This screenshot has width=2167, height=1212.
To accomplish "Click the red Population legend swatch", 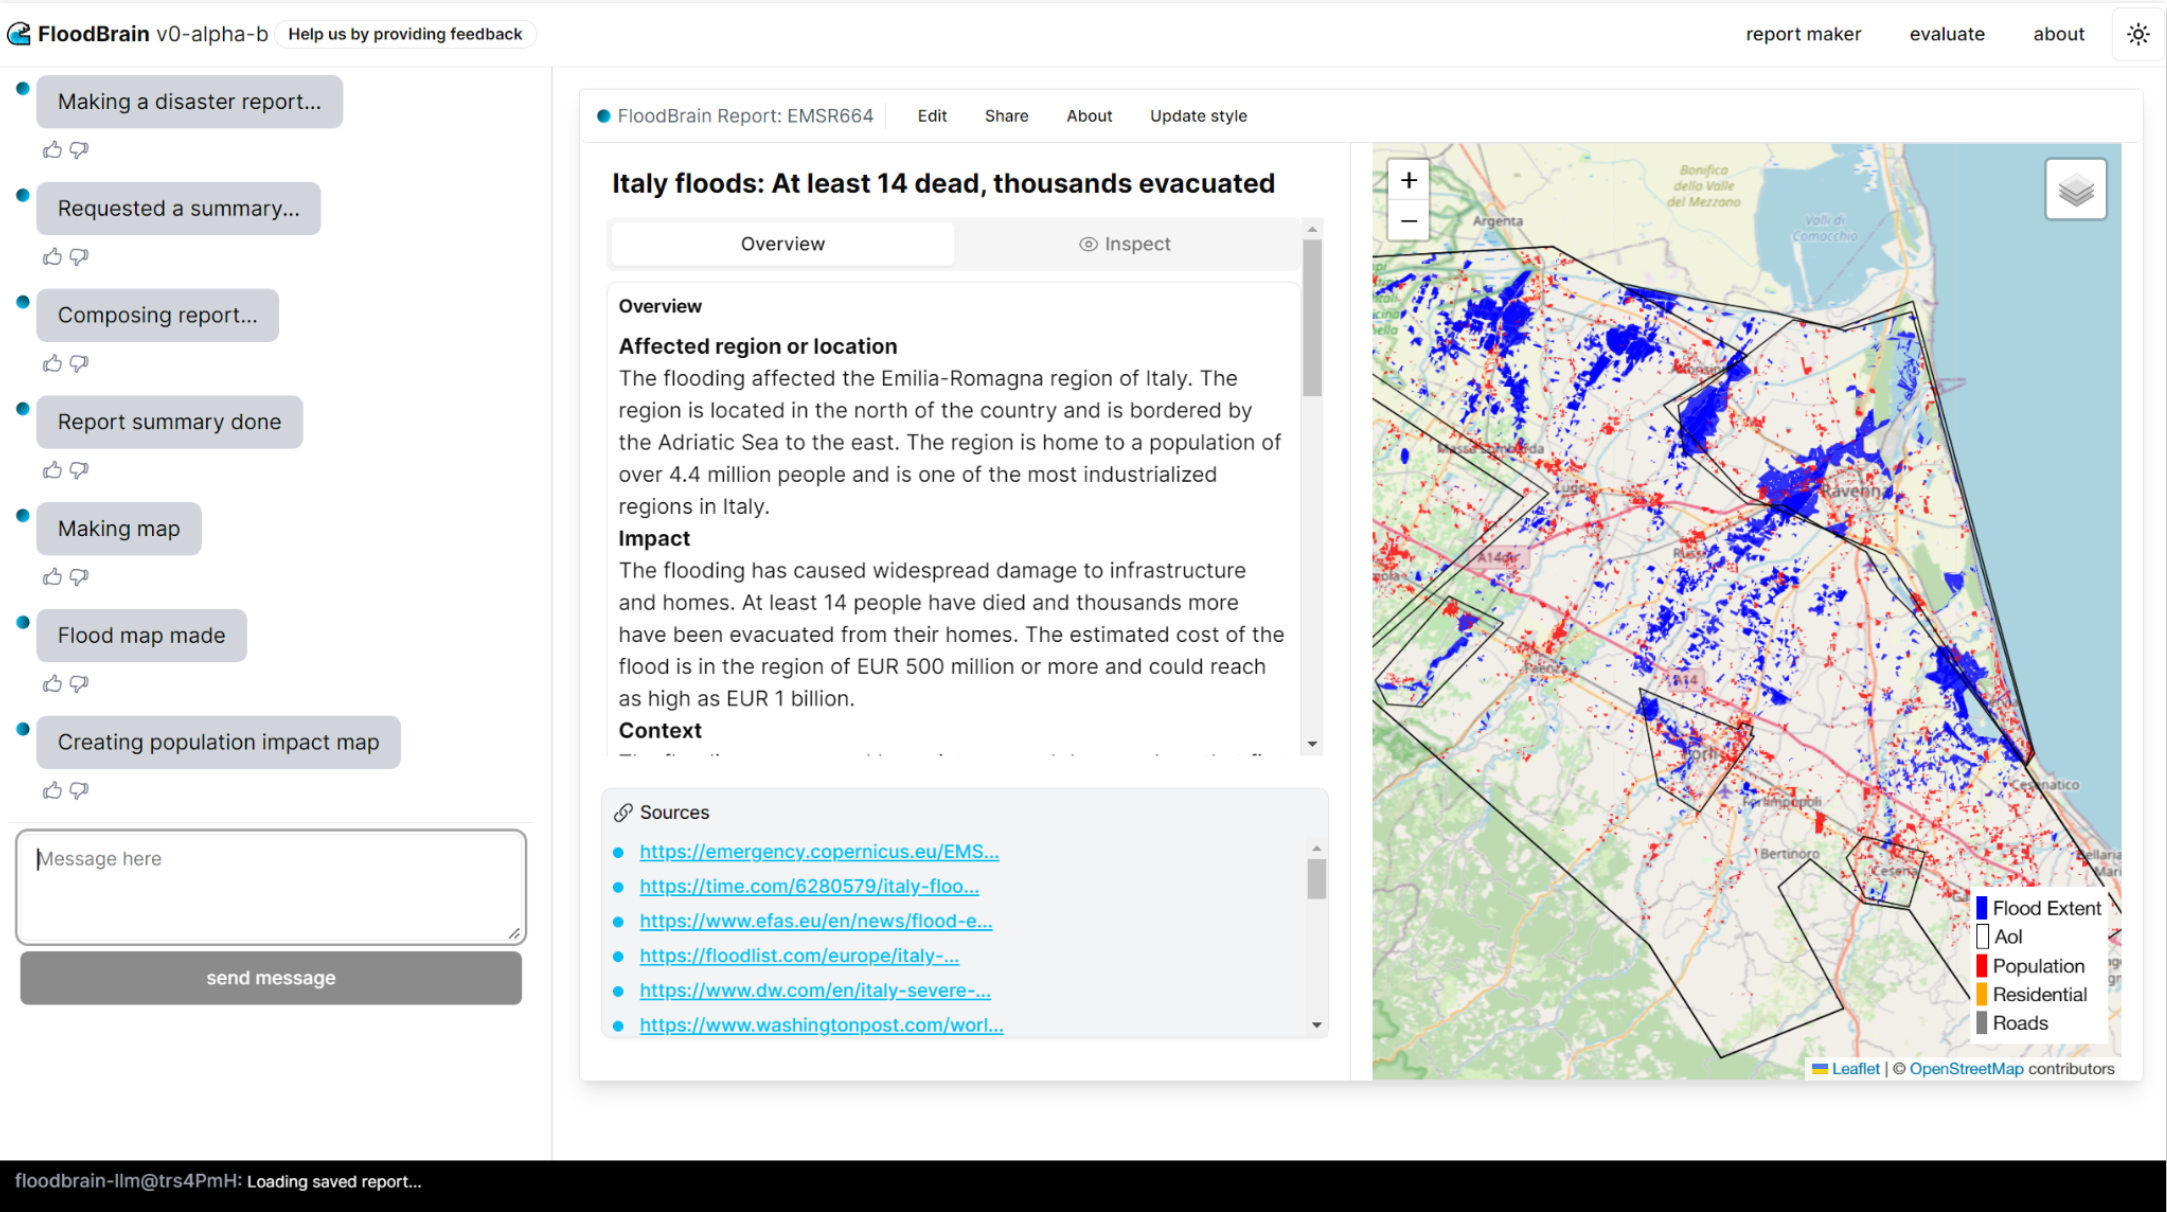I will (x=1981, y=966).
